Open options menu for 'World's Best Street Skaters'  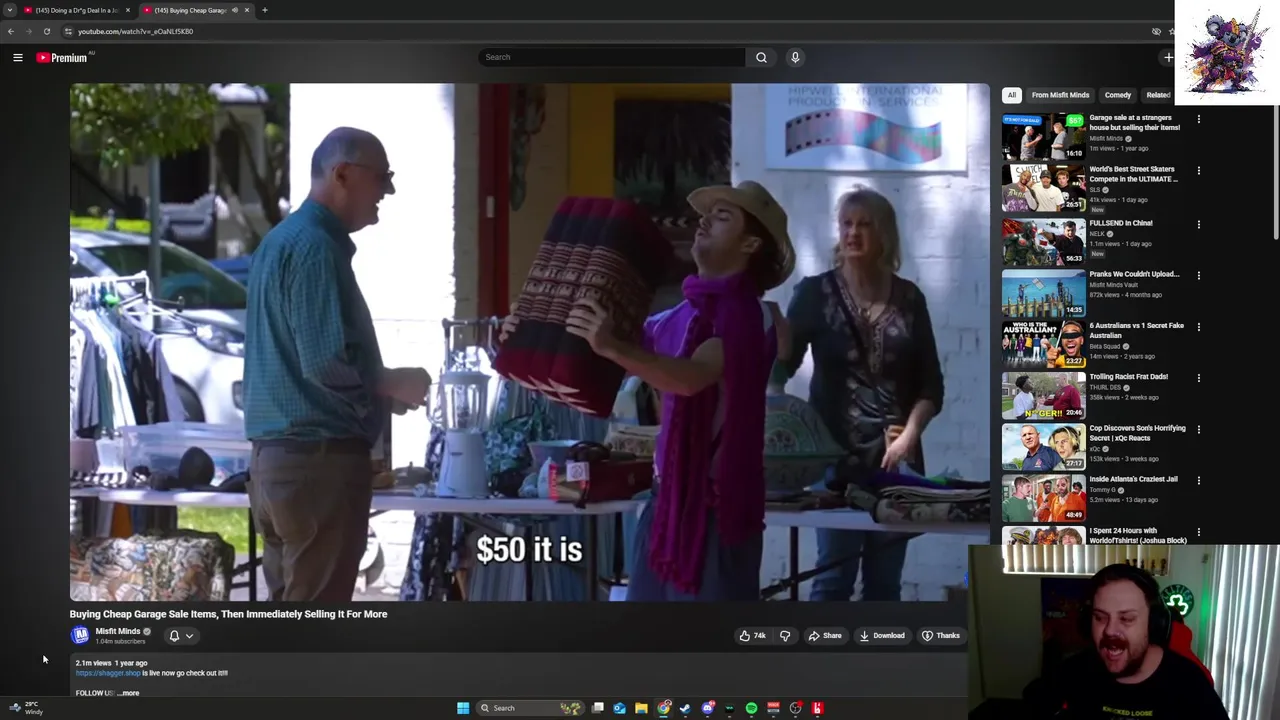pos(1198,172)
